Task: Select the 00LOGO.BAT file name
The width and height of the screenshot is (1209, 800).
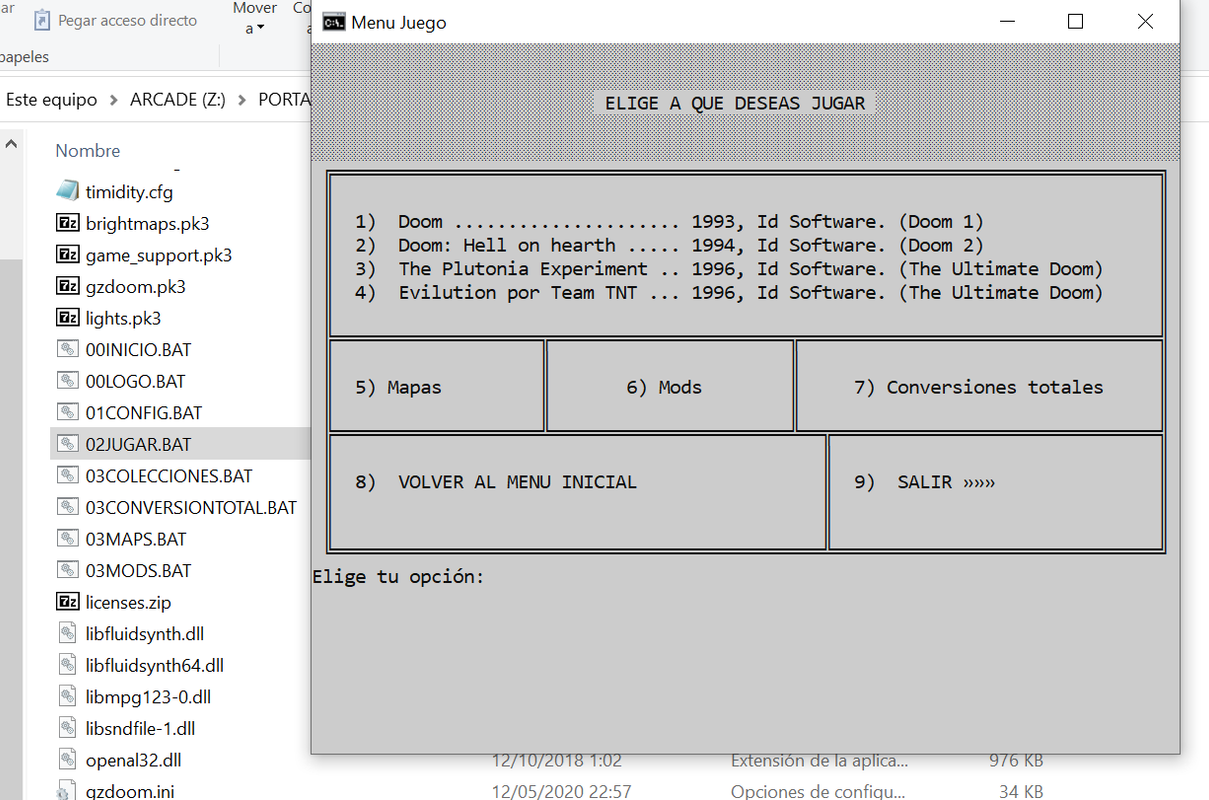Action: (136, 381)
